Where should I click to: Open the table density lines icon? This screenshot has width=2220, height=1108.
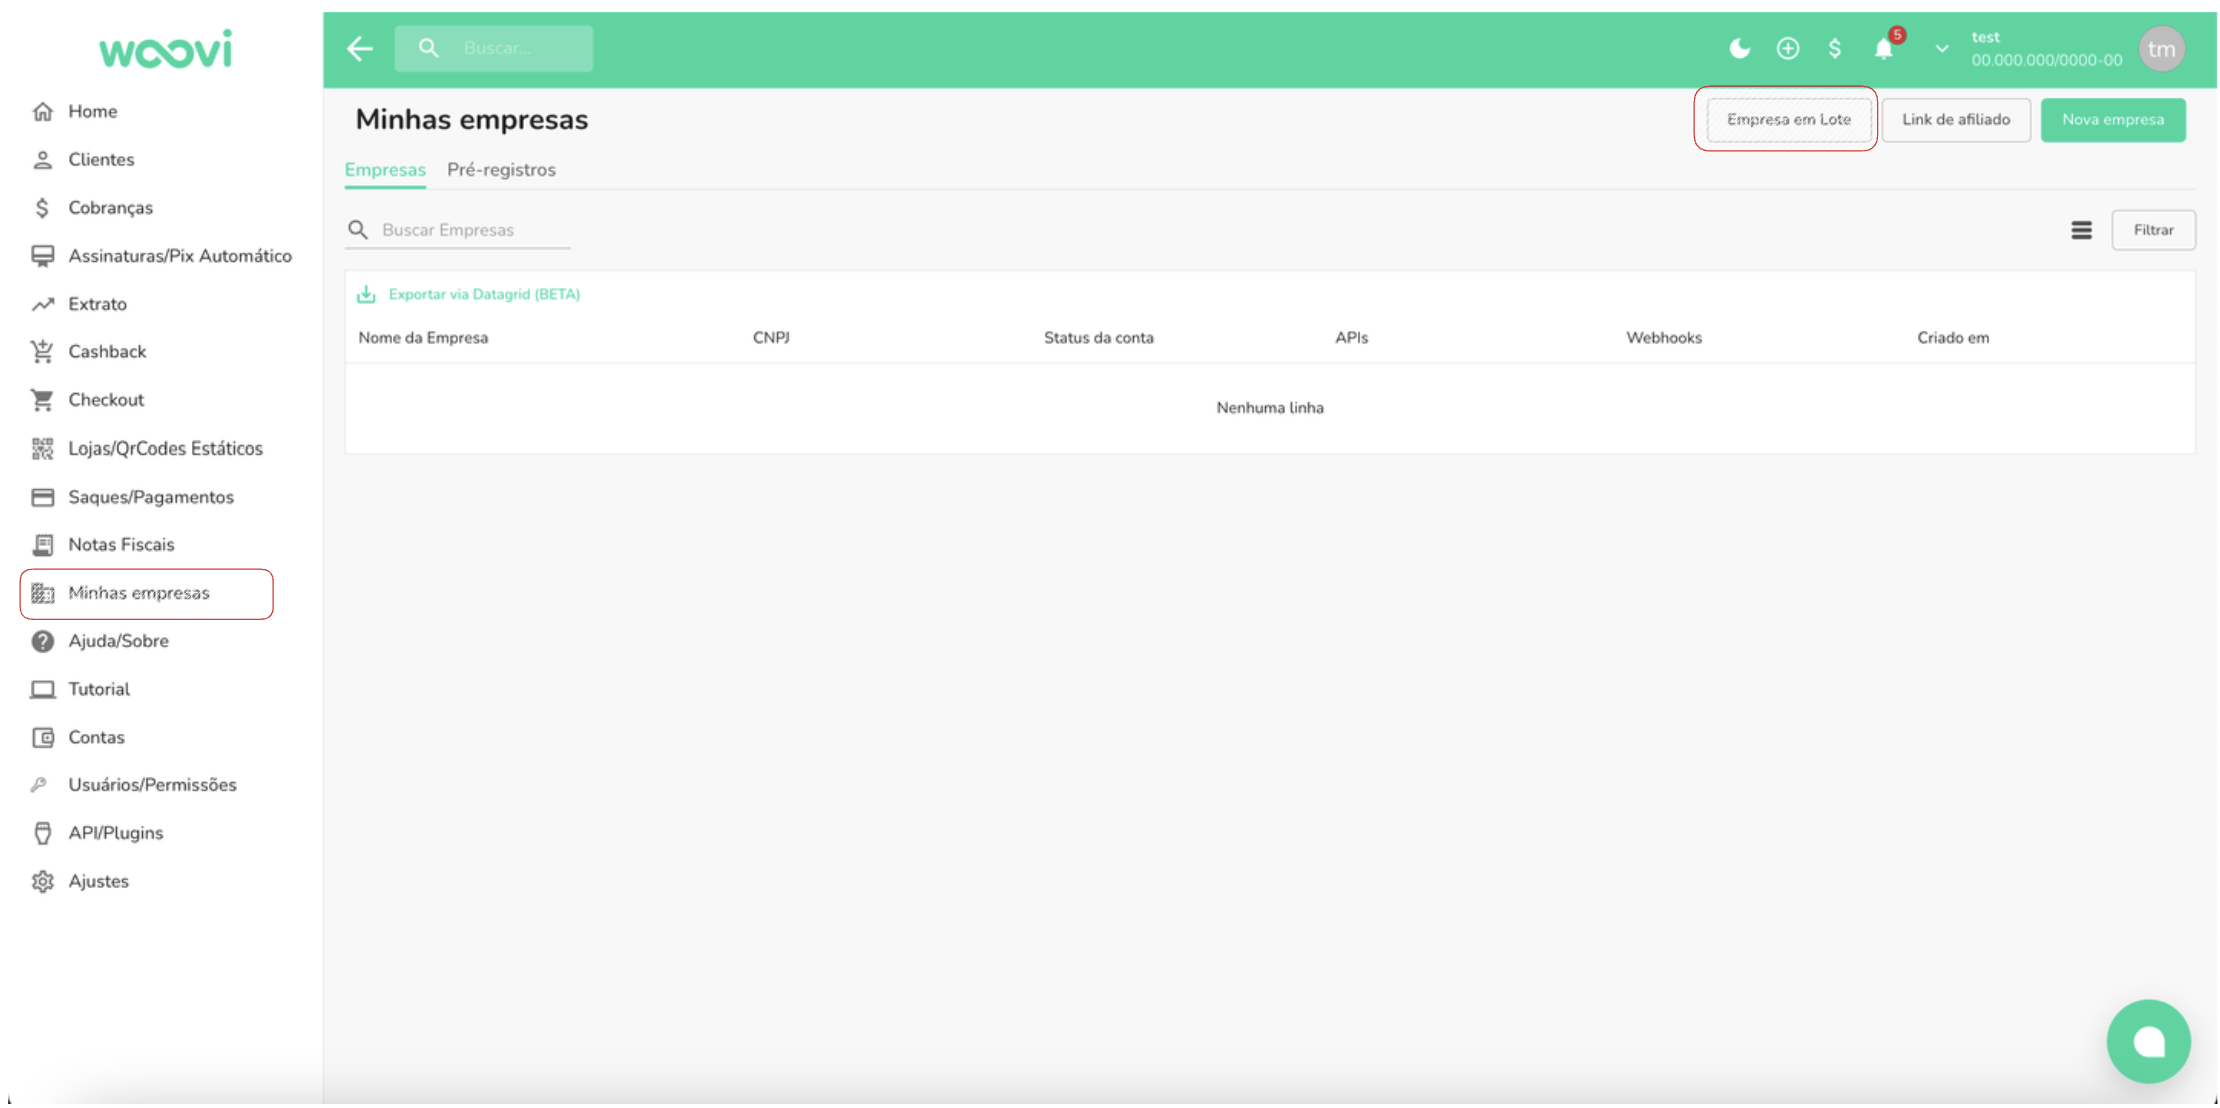[x=2081, y=230]
